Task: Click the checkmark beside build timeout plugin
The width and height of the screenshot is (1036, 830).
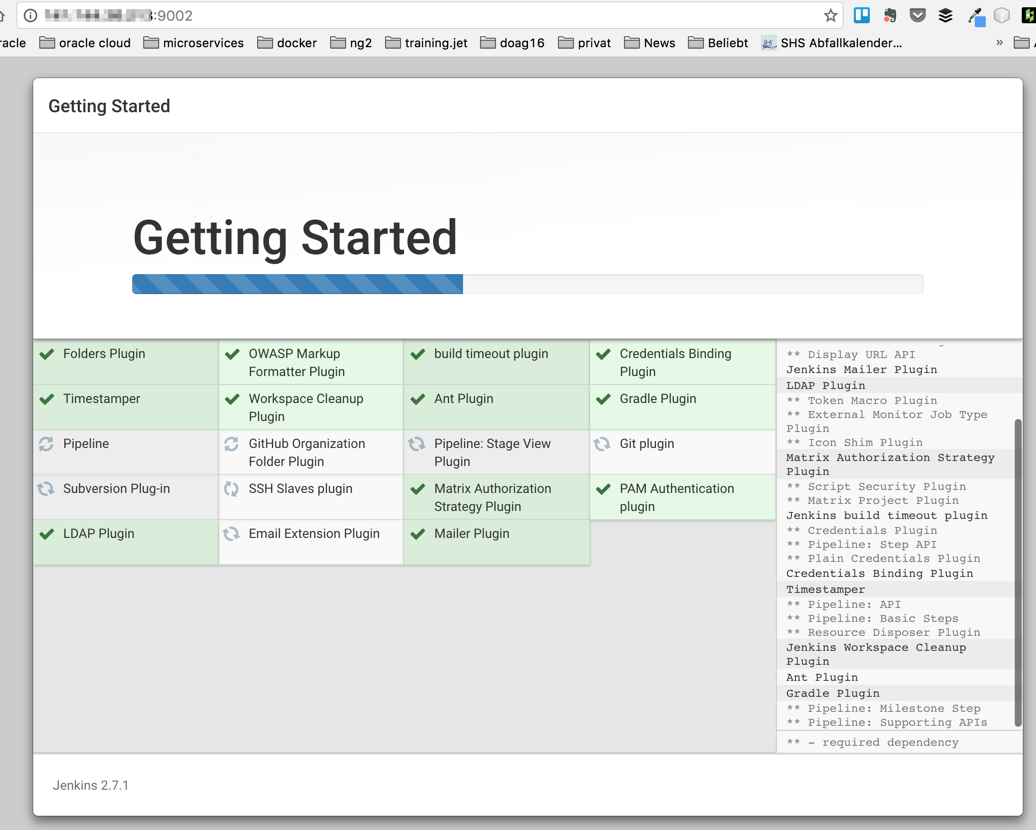Action: point(418,354)
